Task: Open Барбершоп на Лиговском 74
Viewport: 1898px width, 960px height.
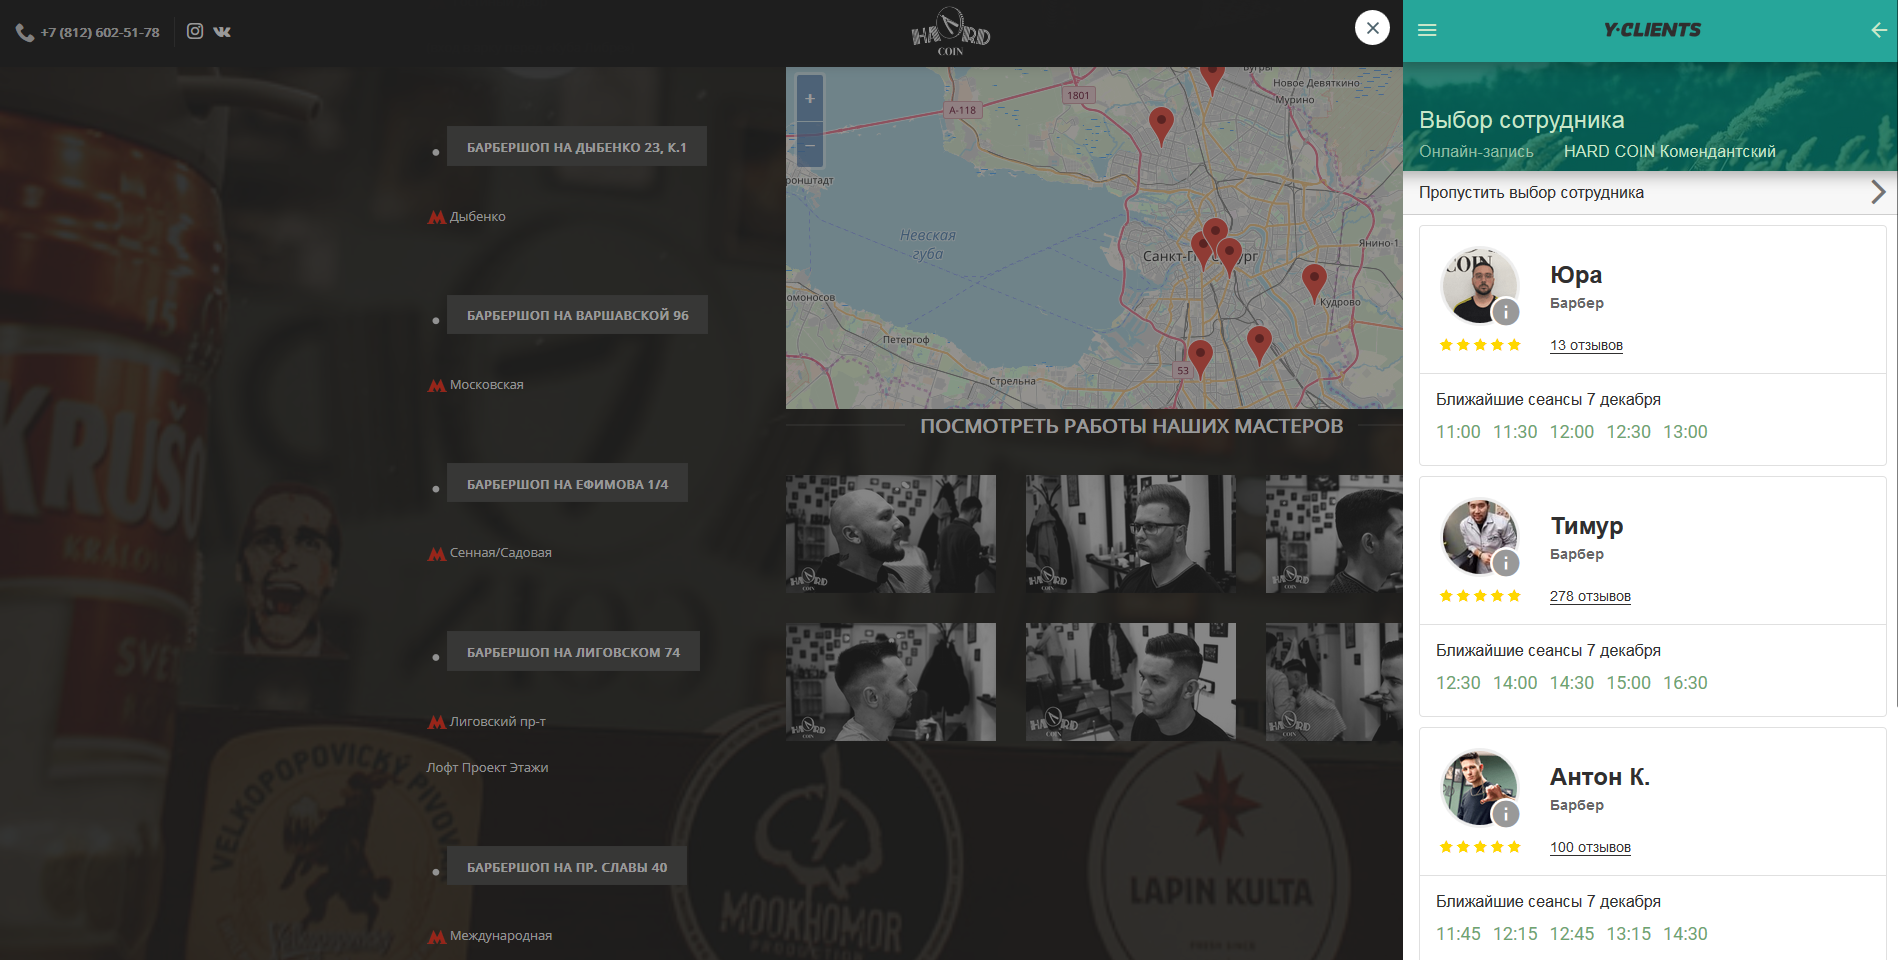Action: [573, 651]
